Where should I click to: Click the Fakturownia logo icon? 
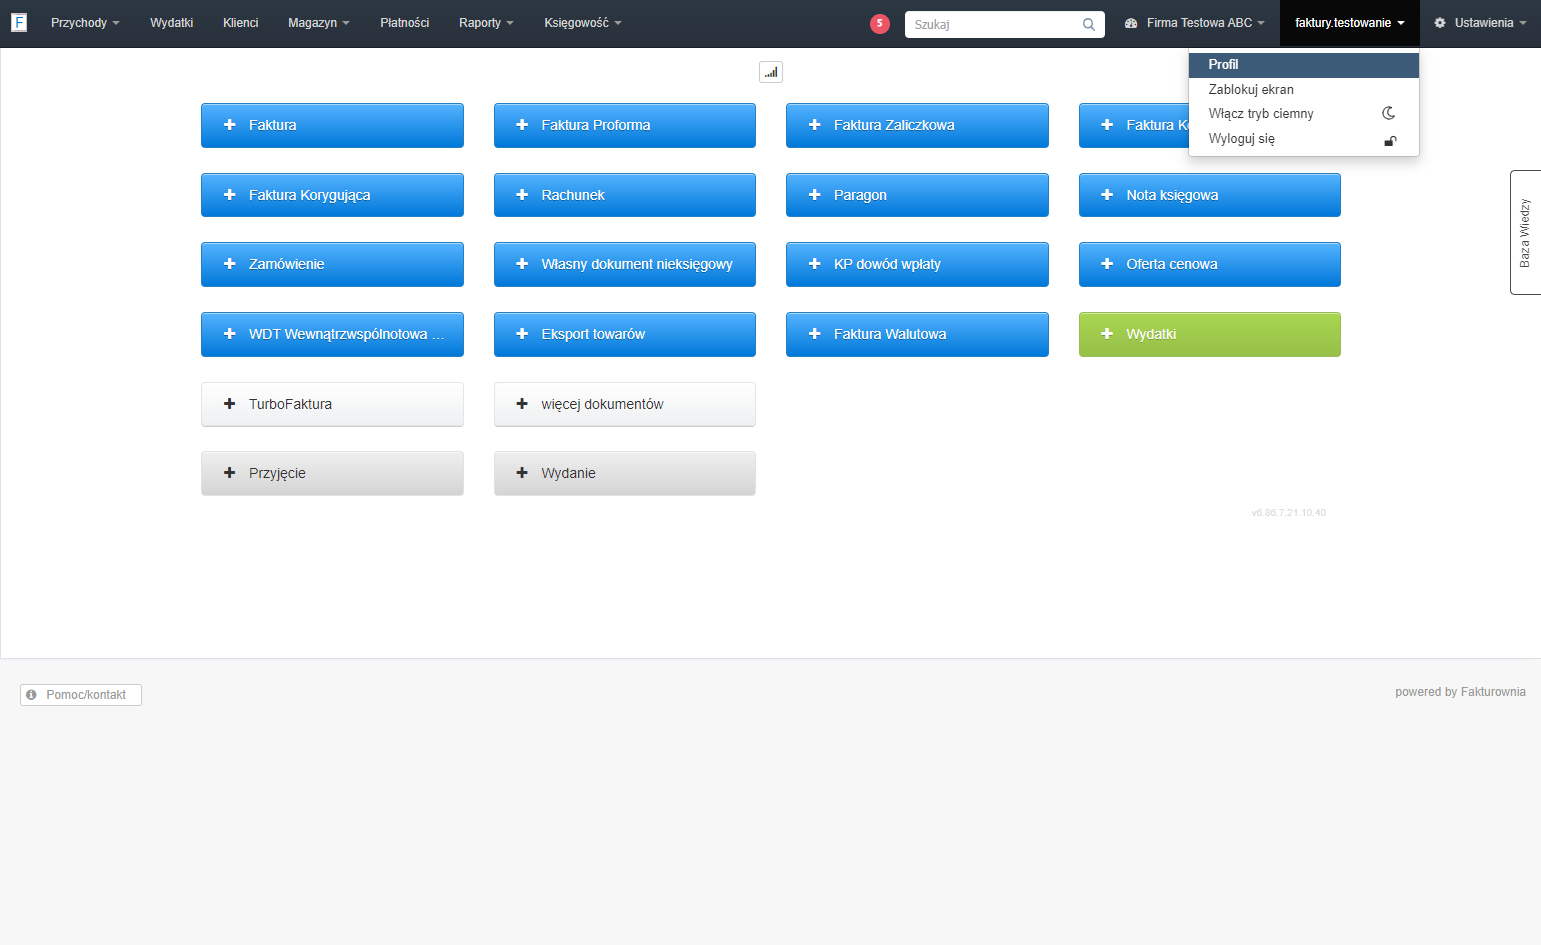coord(19,22)
